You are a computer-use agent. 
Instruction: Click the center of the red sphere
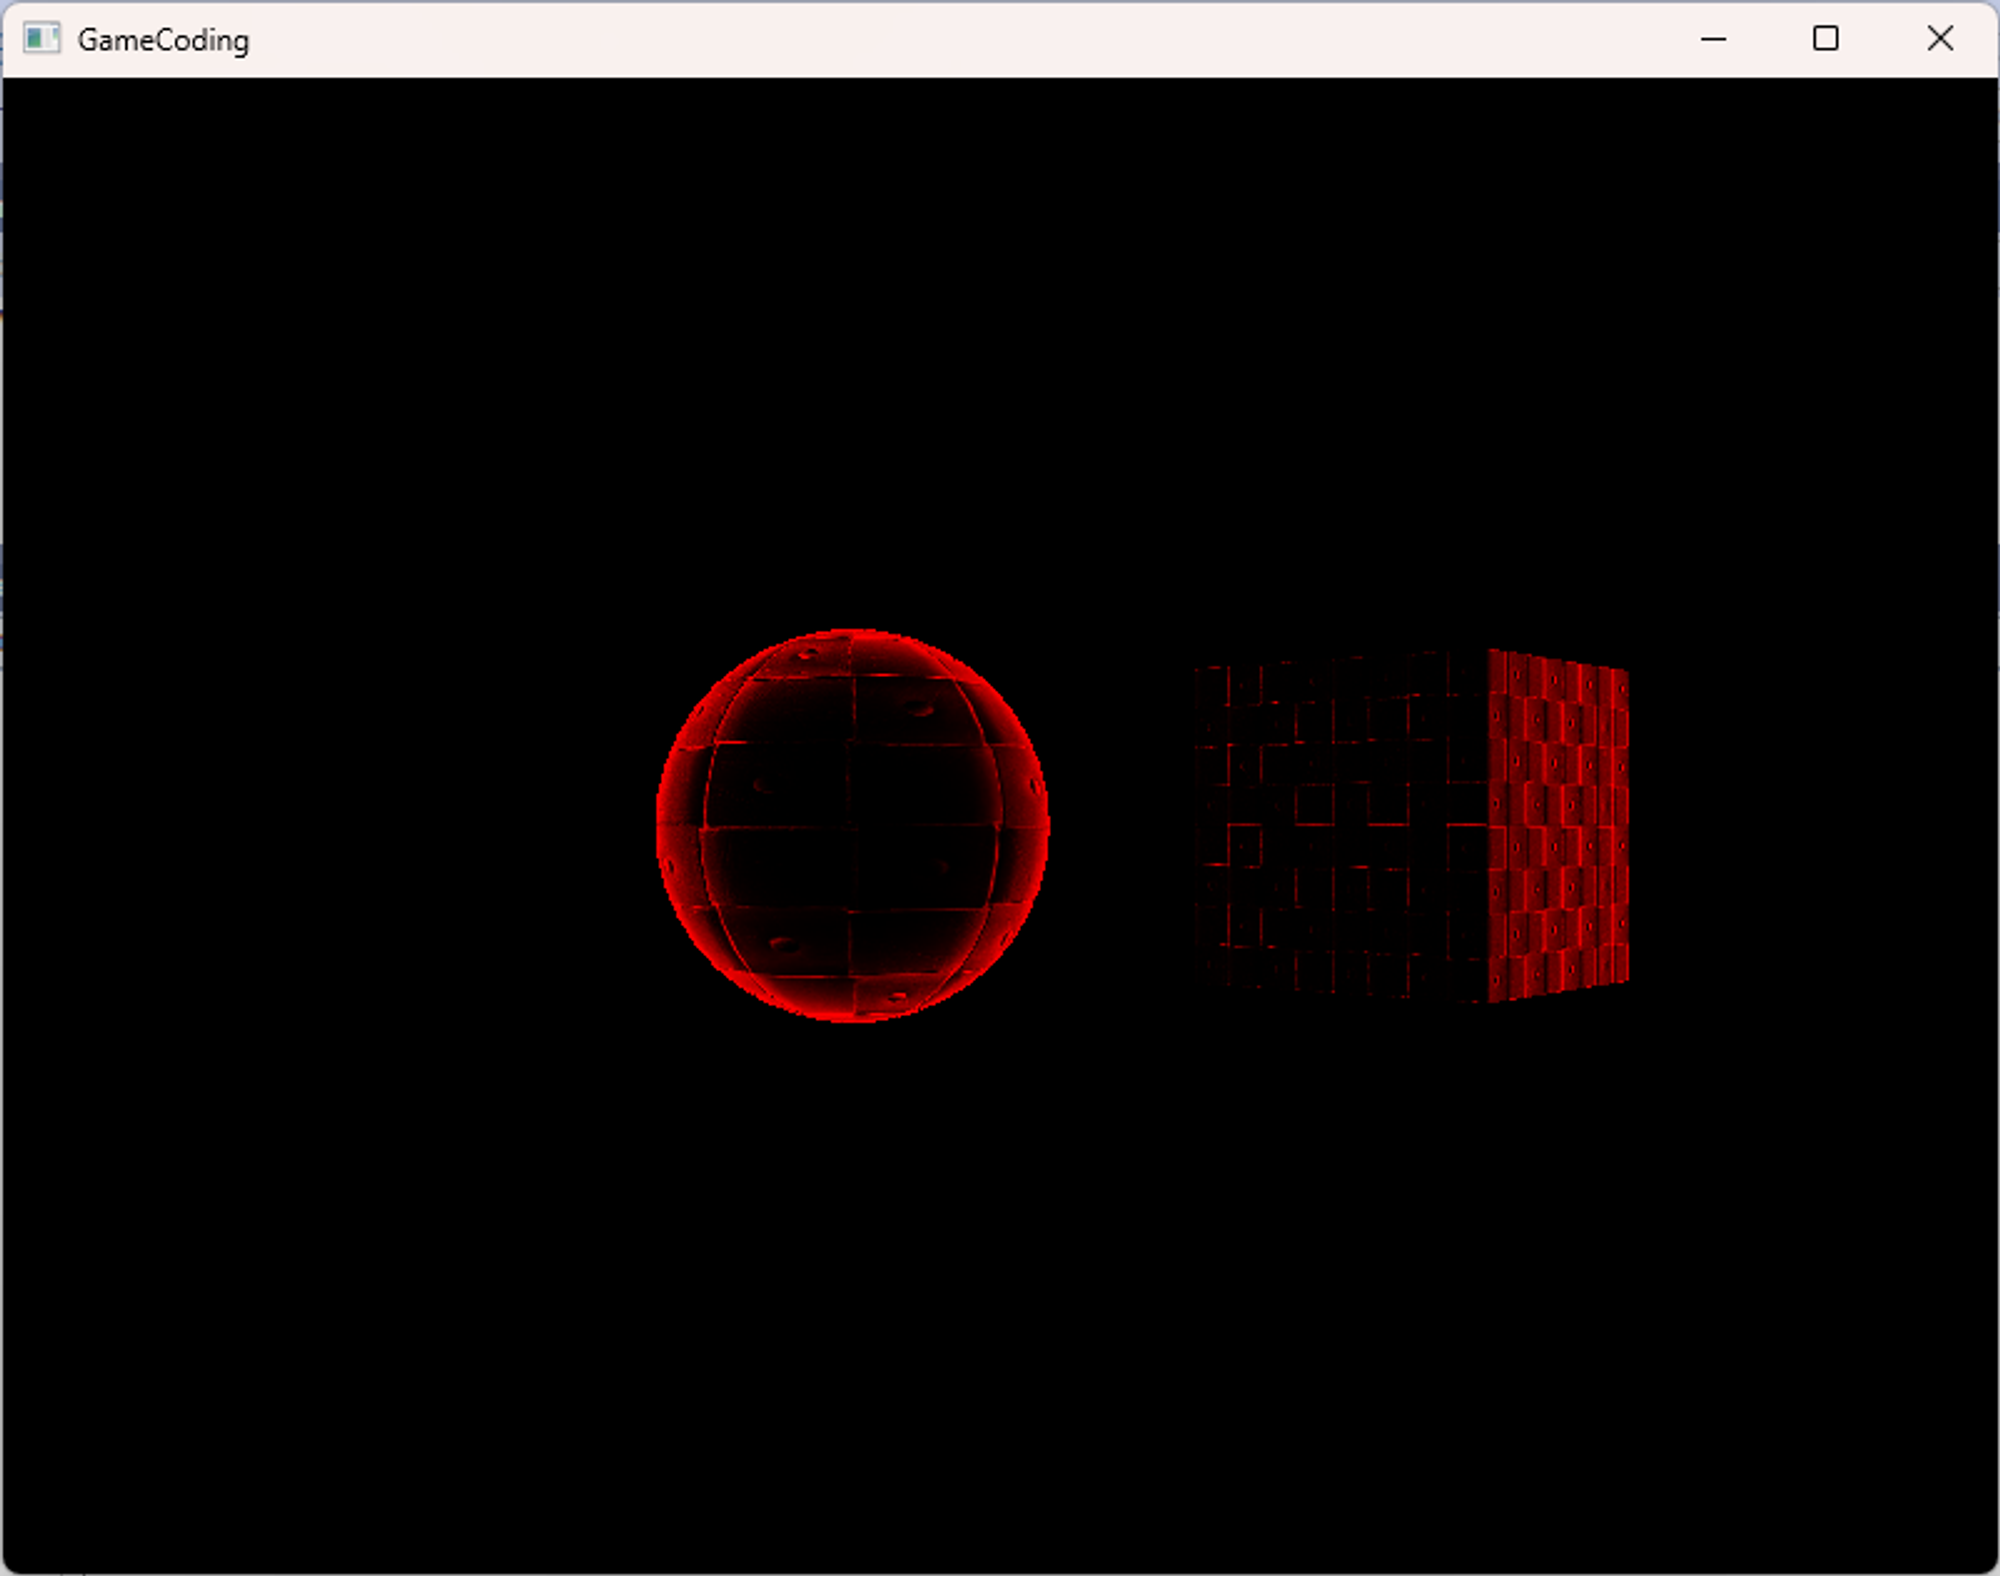tap(852, 826)
